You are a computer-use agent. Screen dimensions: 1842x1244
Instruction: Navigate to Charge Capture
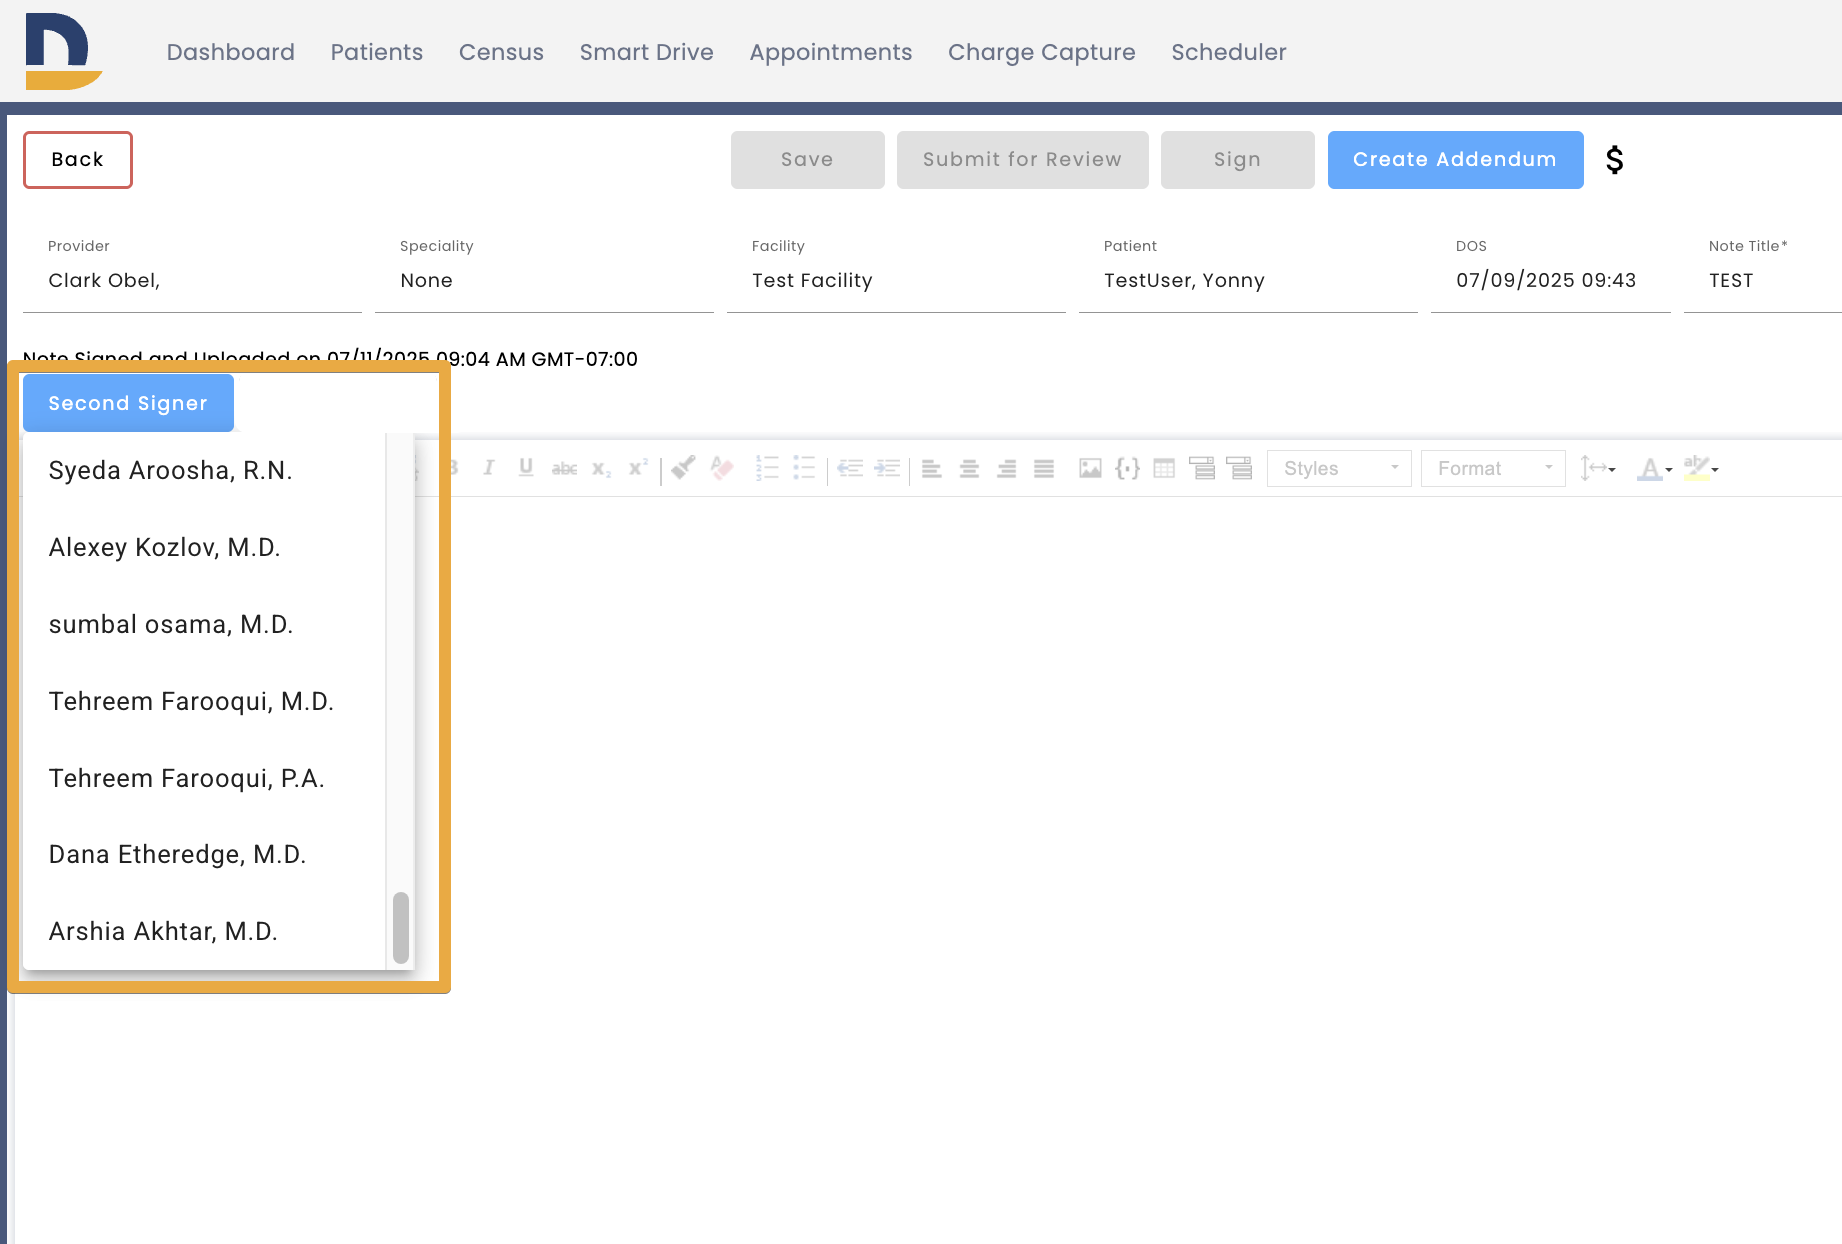pos(1041,52)
